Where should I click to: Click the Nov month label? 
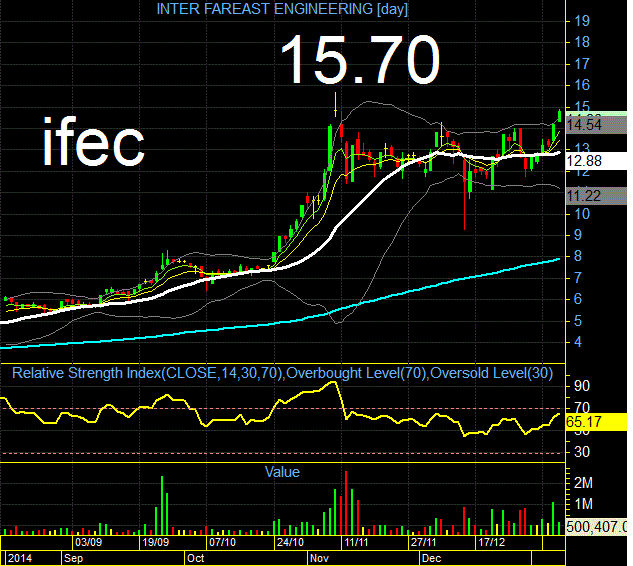coord(319,558)
